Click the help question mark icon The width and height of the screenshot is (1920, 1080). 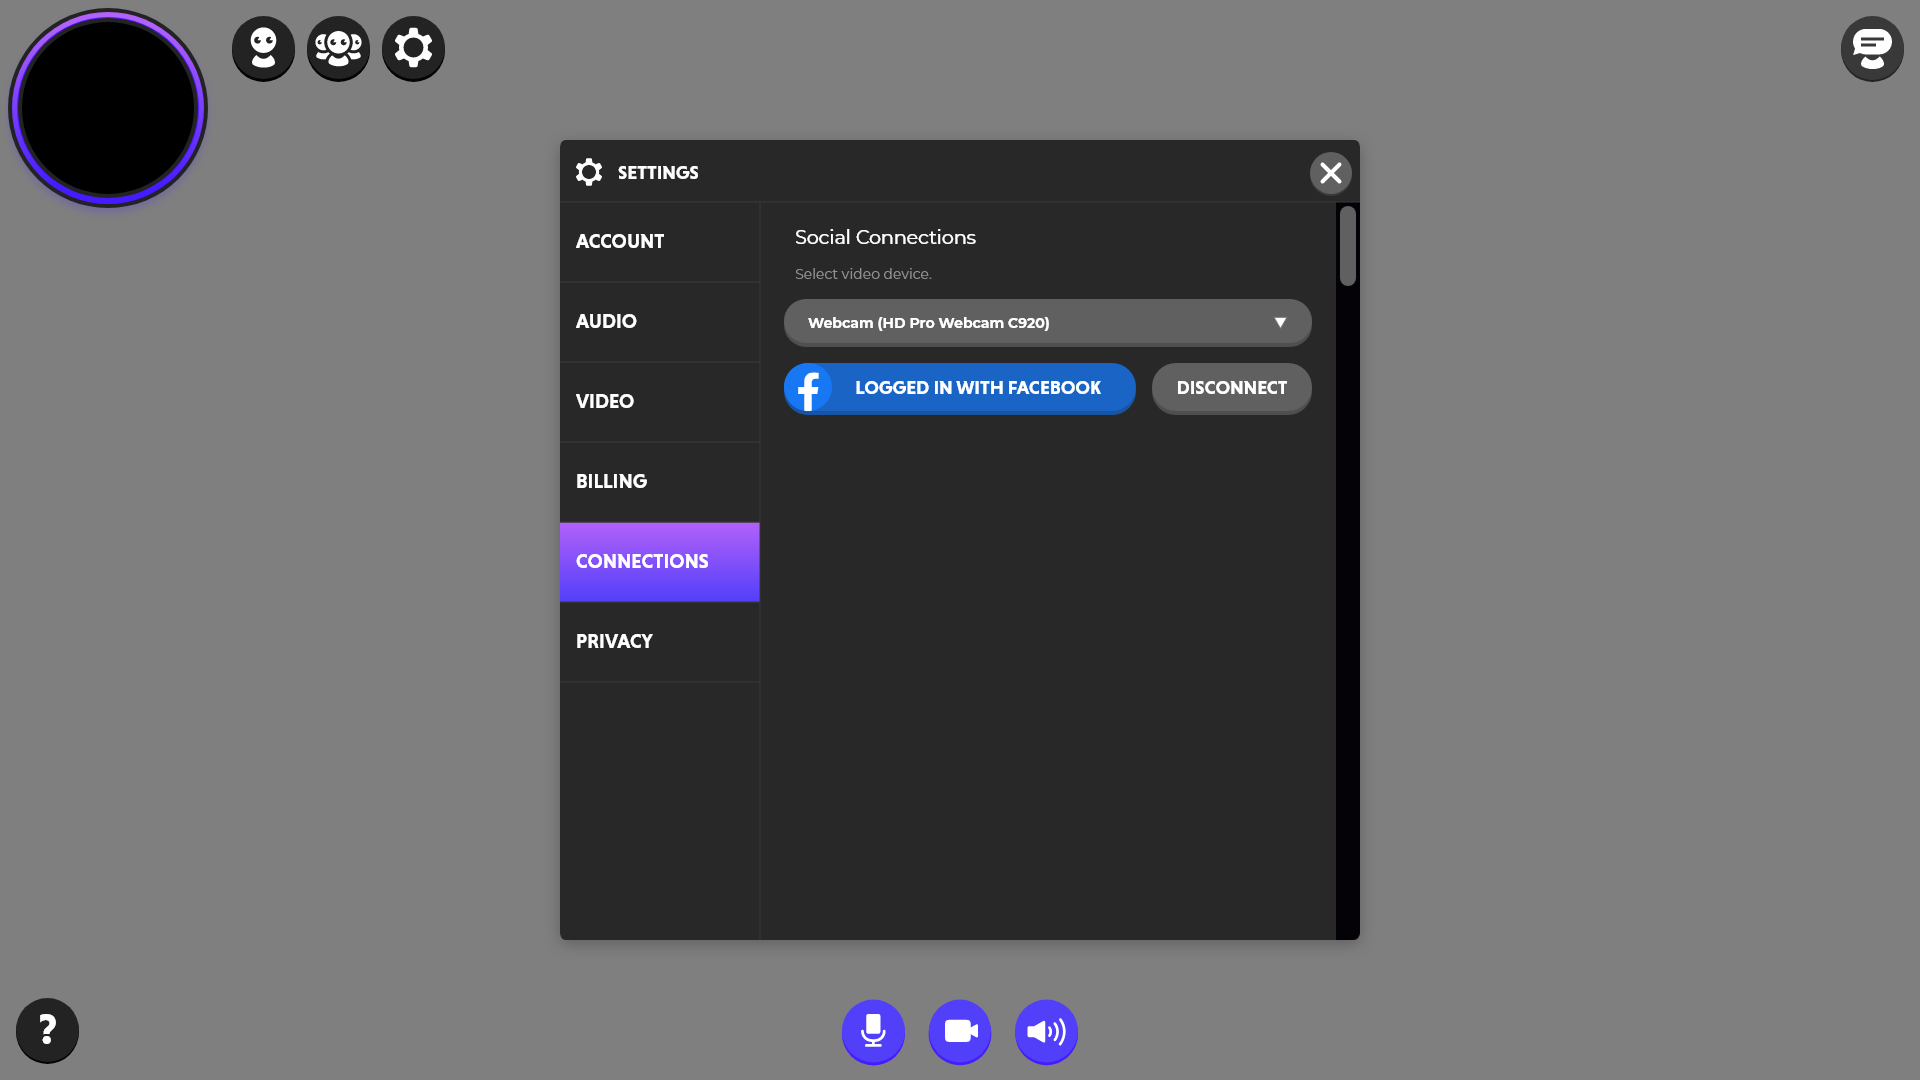click(x=47, y=1030)
